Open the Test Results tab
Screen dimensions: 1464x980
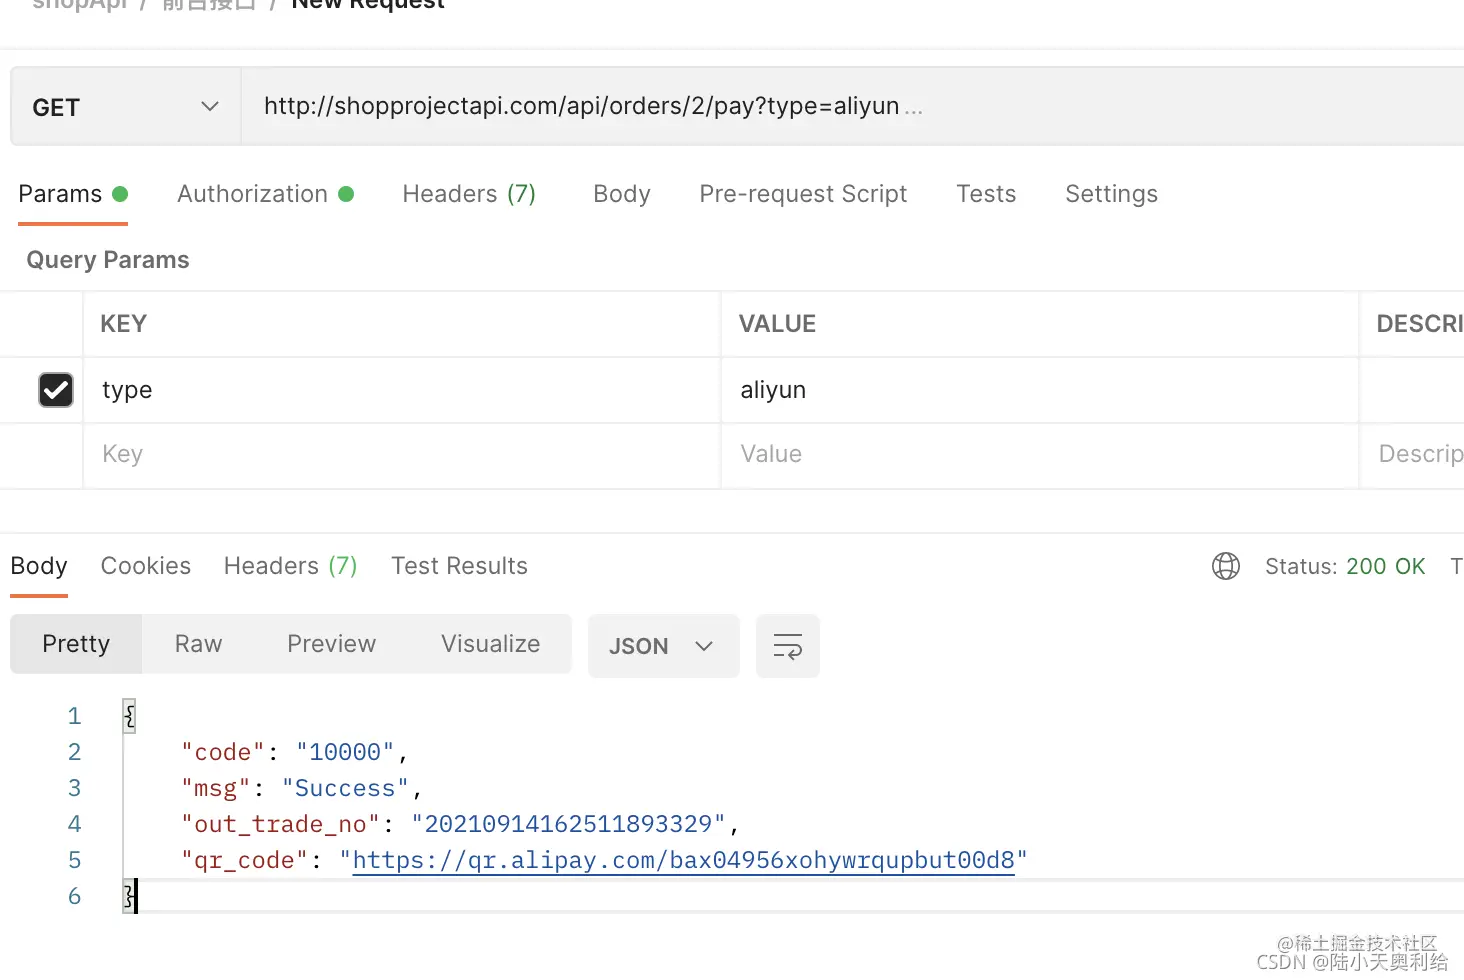click(459, 566)
